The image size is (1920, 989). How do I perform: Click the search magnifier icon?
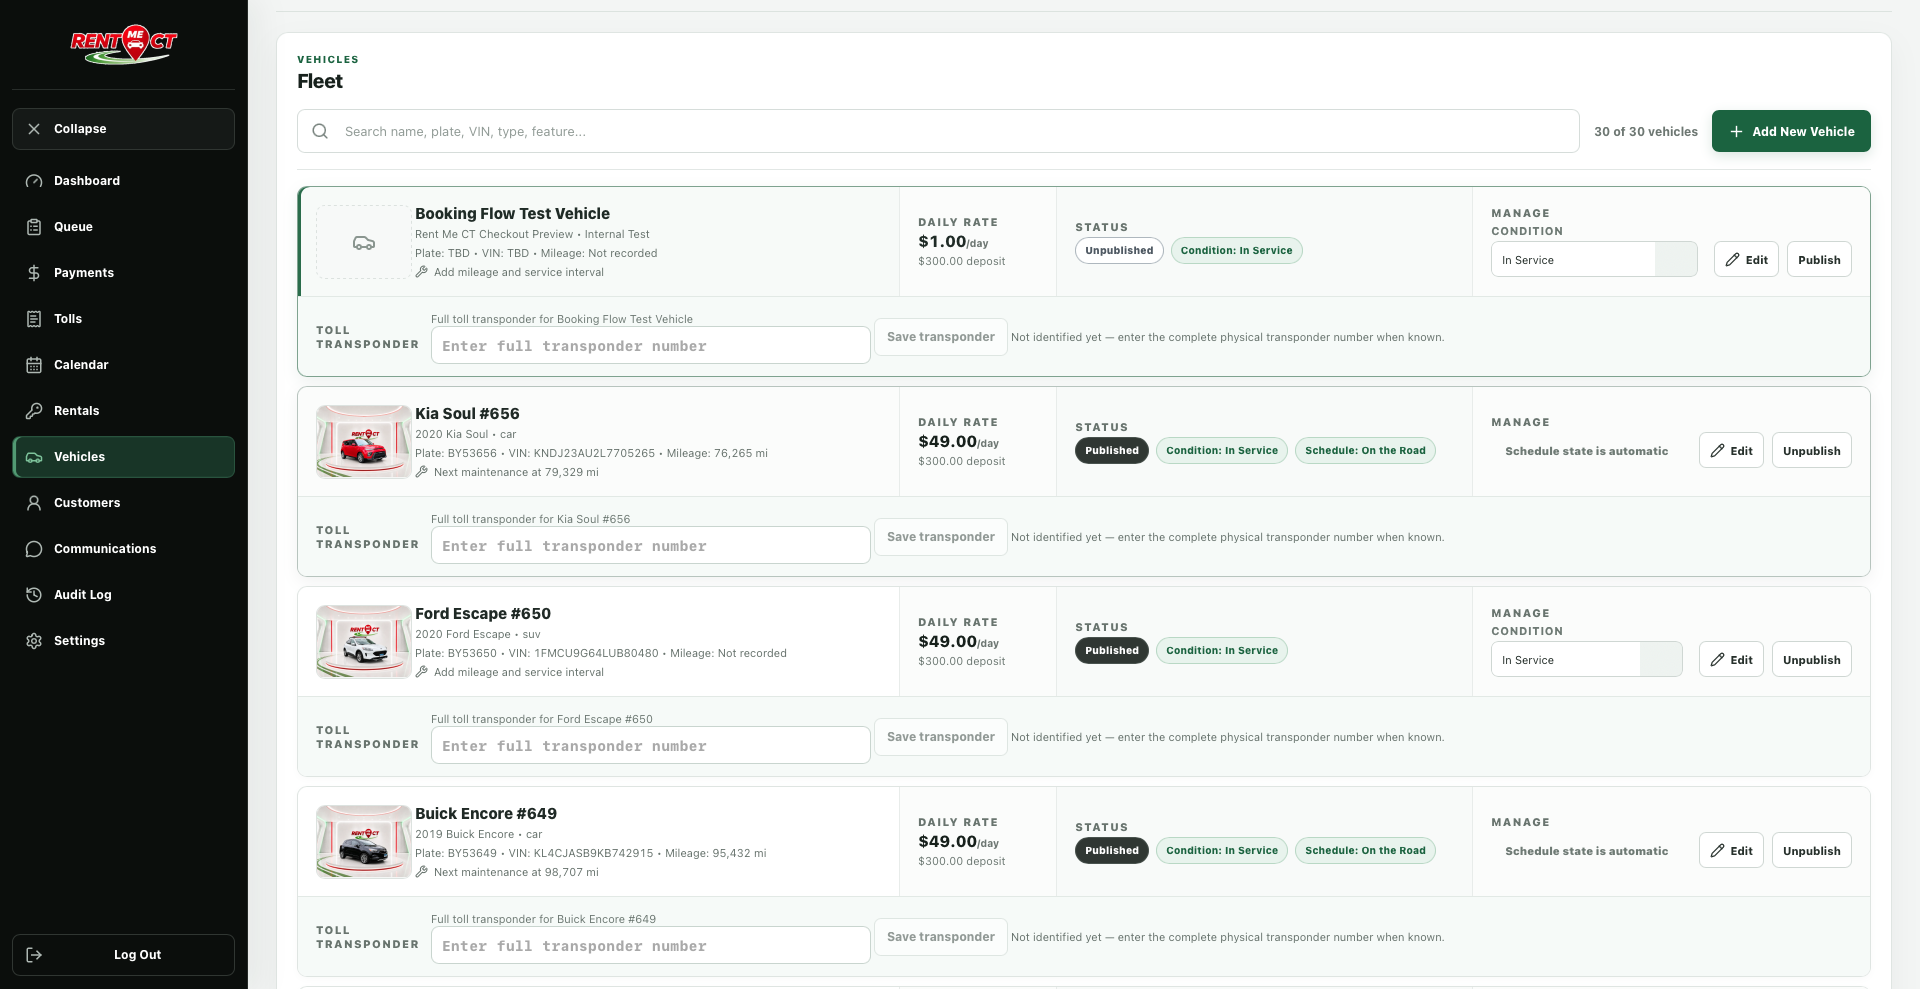pyautogui.click(x=320, y=131)
